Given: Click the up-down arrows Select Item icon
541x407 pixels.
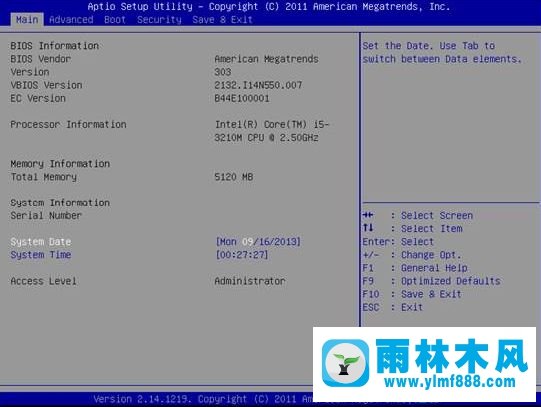Looking at the screenshot, I should pyautogui.click(x=368, y=228).
